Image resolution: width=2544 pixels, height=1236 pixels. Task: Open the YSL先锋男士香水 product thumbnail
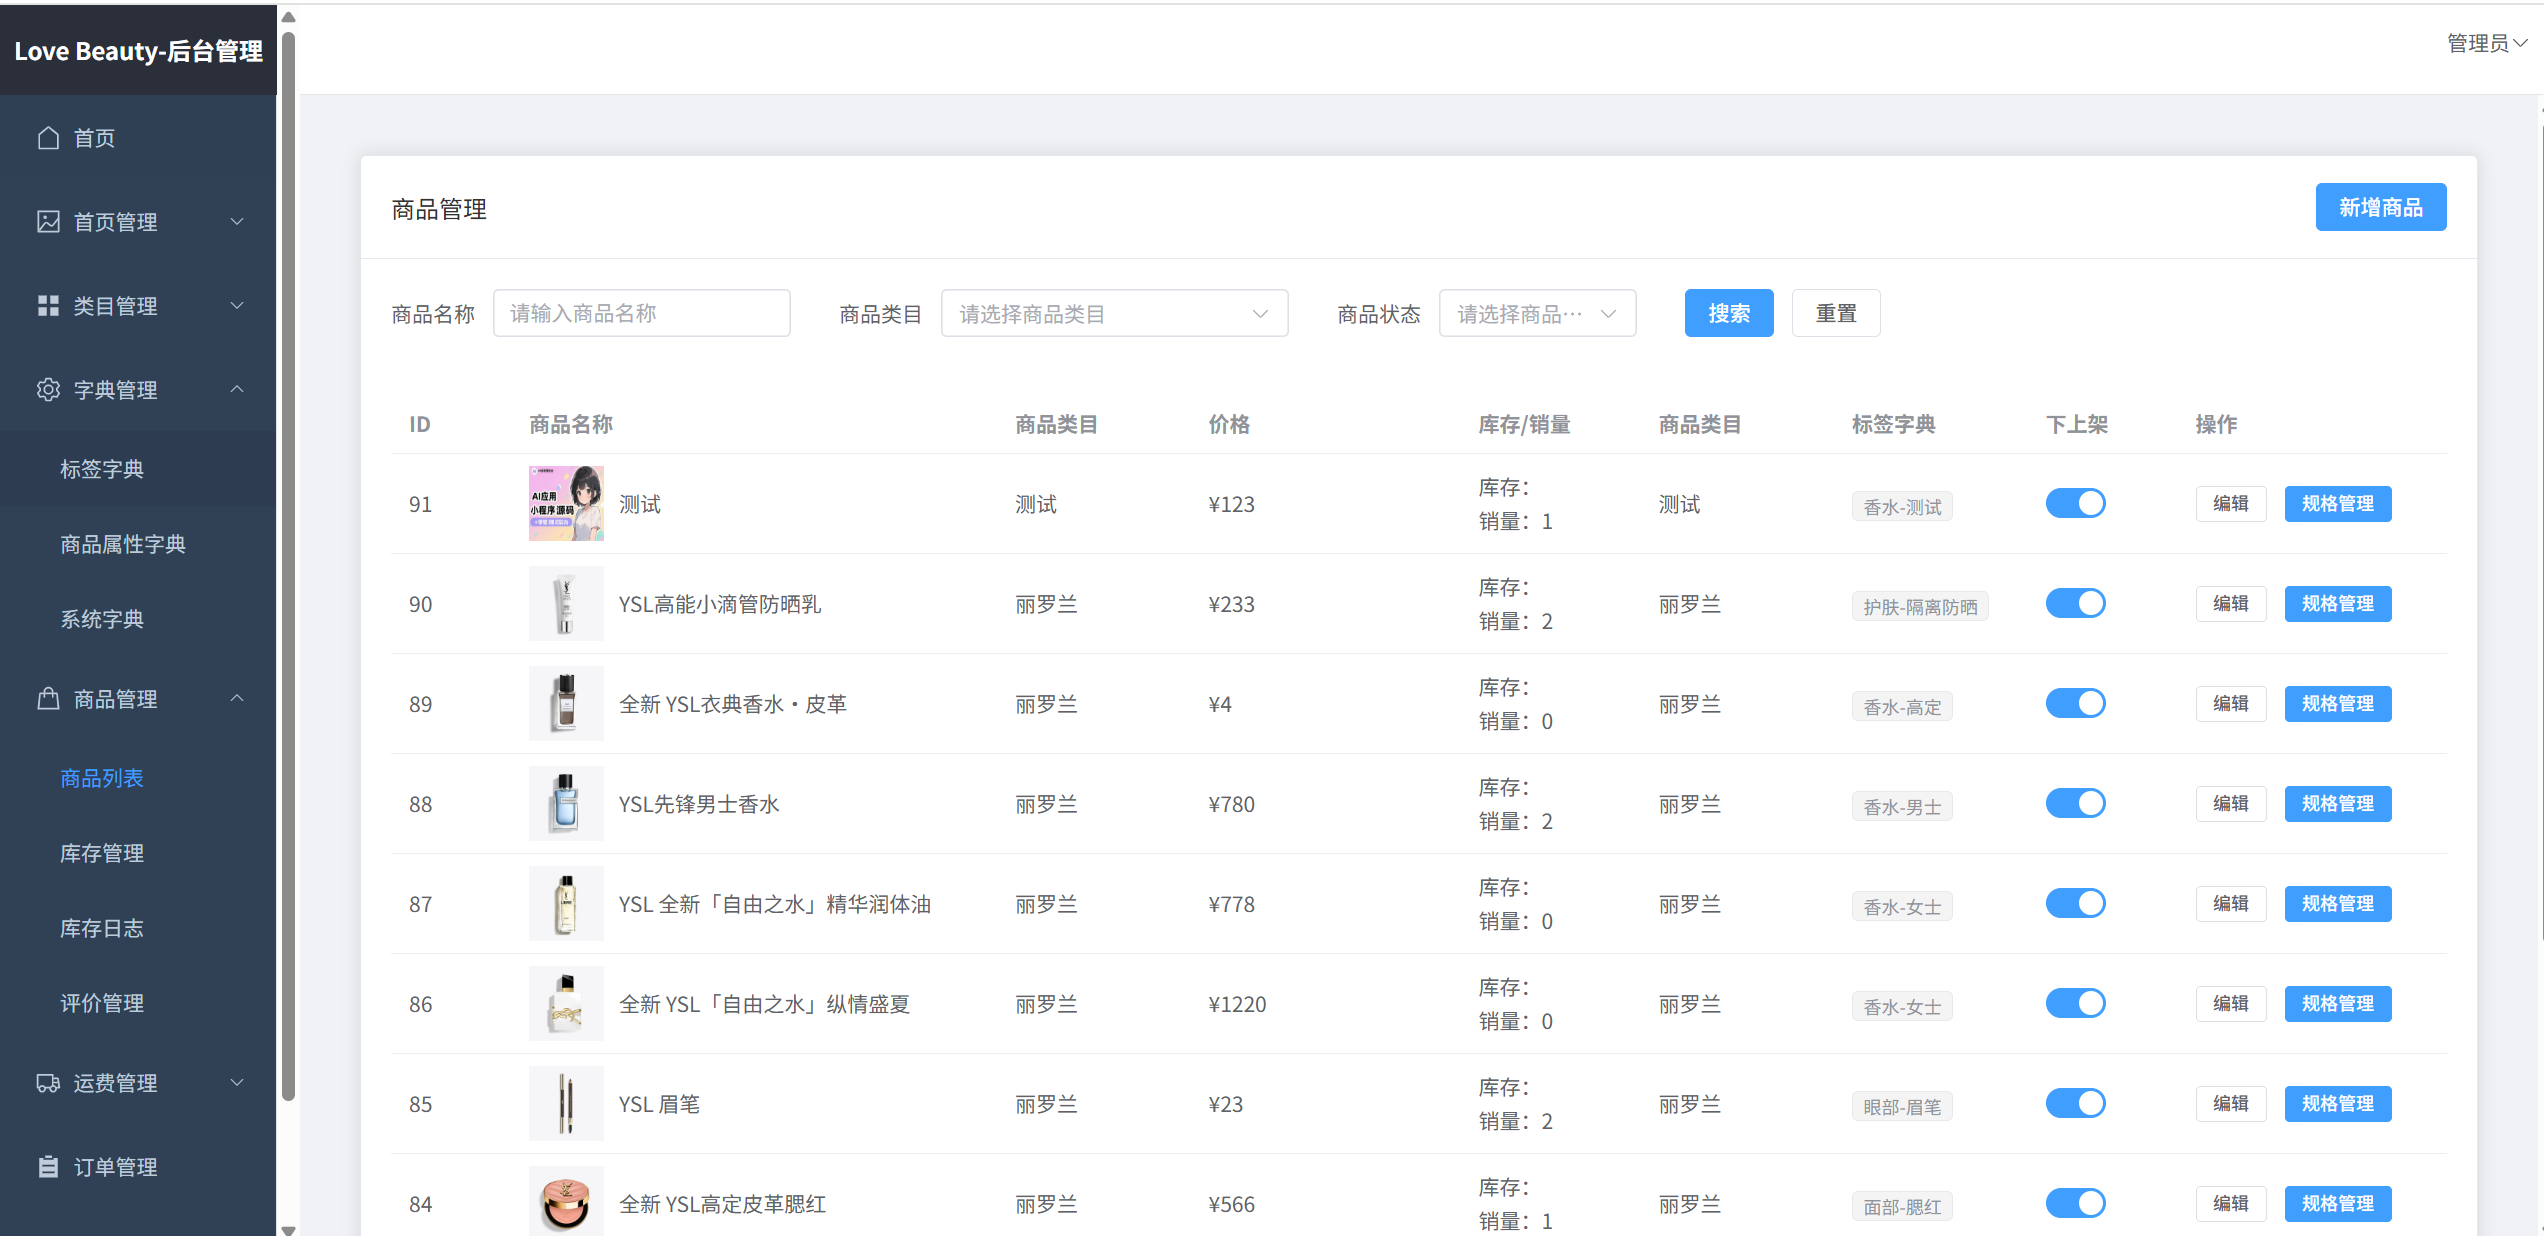[x=566, y=804]
